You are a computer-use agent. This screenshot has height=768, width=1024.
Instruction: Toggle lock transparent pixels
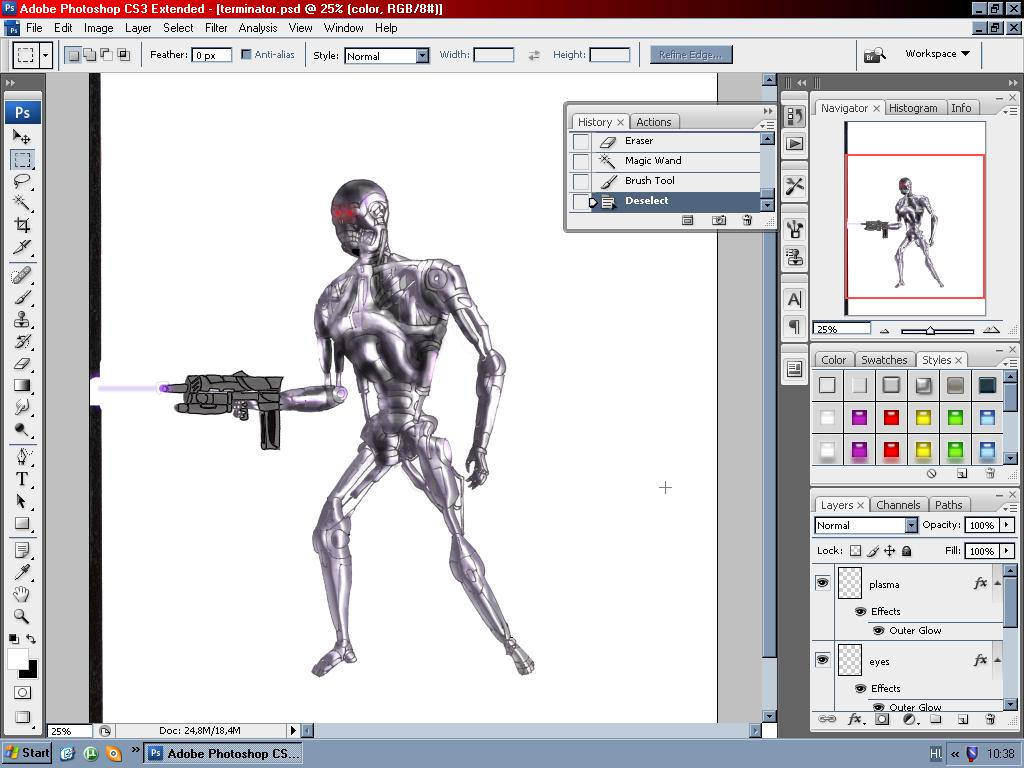pyautogui.click(x=856, y=551)
